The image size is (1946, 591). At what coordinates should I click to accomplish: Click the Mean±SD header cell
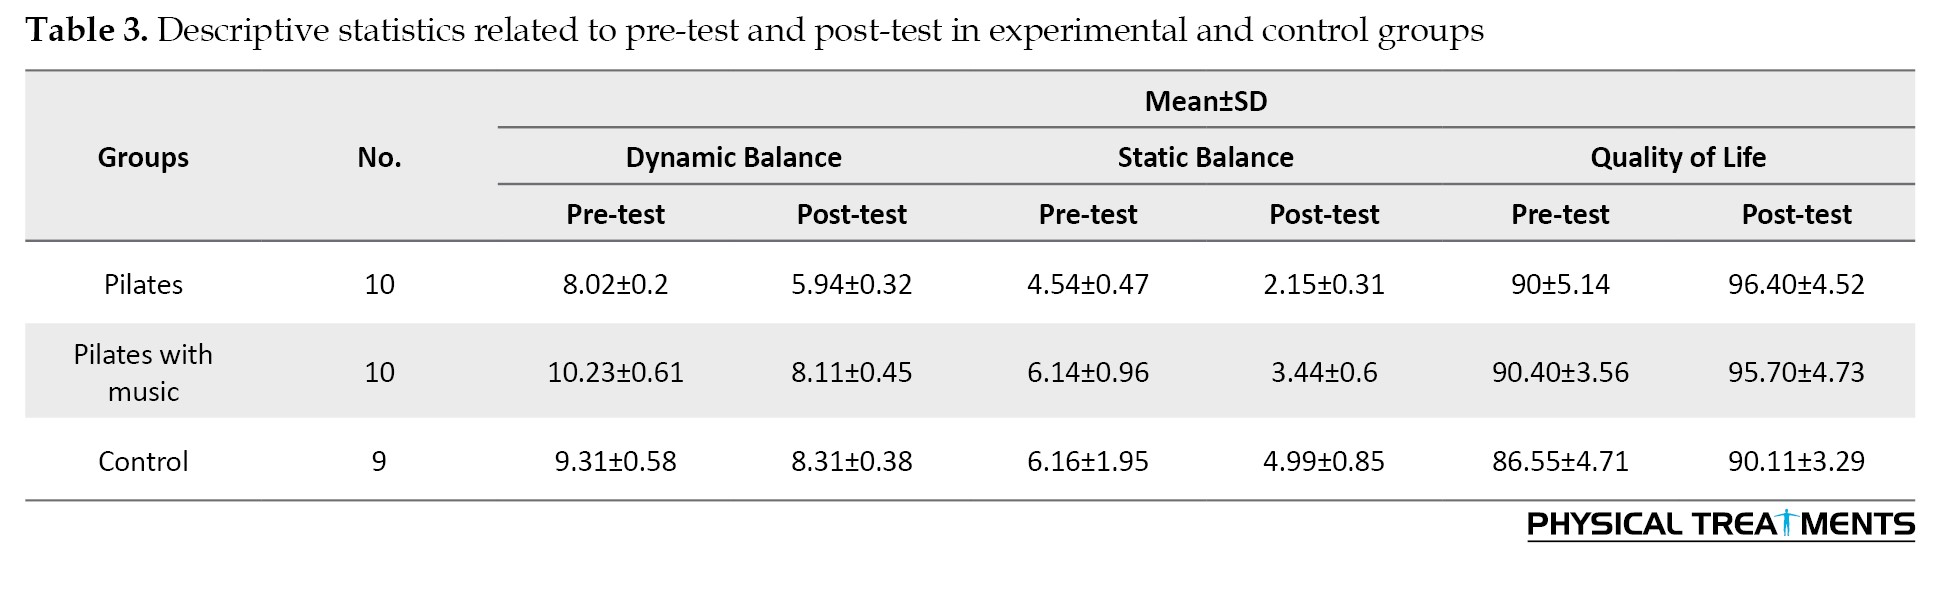pos(1206,101)
